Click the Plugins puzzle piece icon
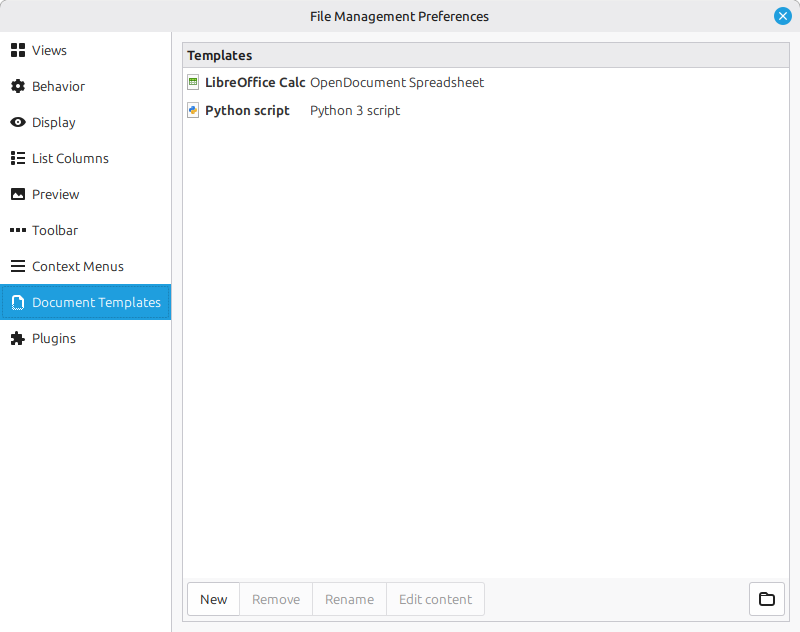Viewport: 800px width, 632px height. pyautogui.click(x=18, y=339)
